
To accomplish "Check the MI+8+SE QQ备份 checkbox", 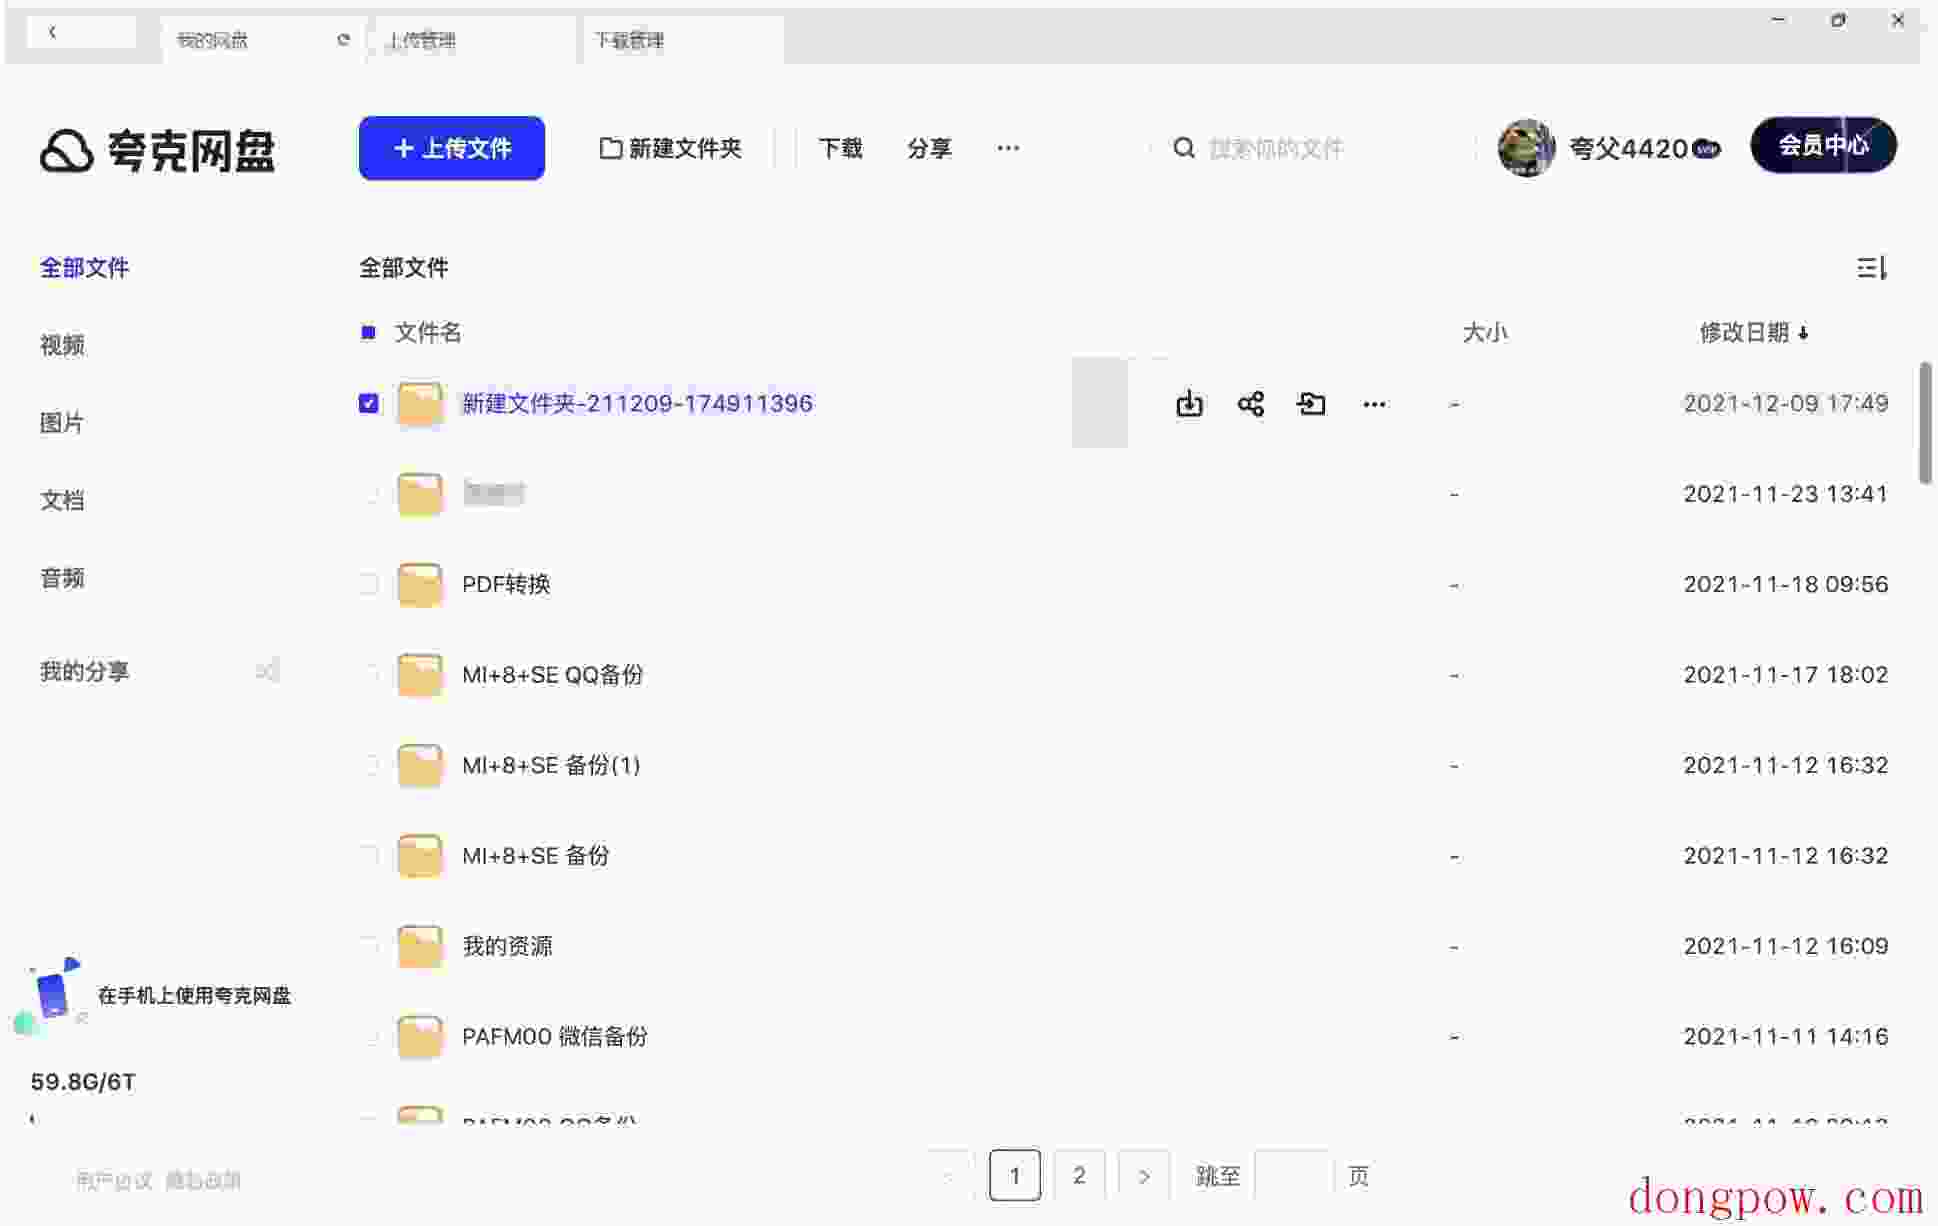I will [368, 675].
